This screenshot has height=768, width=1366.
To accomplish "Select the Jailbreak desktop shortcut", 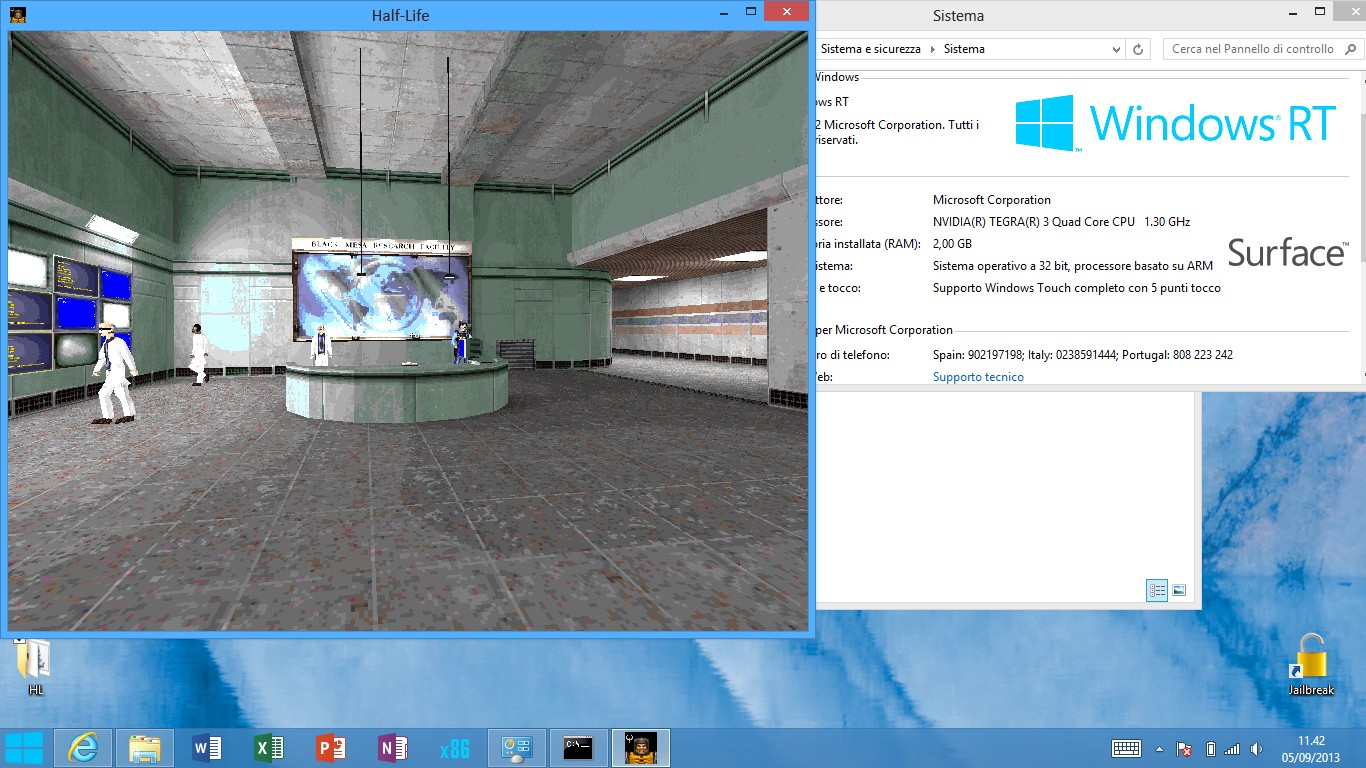I will point(1311,665).
